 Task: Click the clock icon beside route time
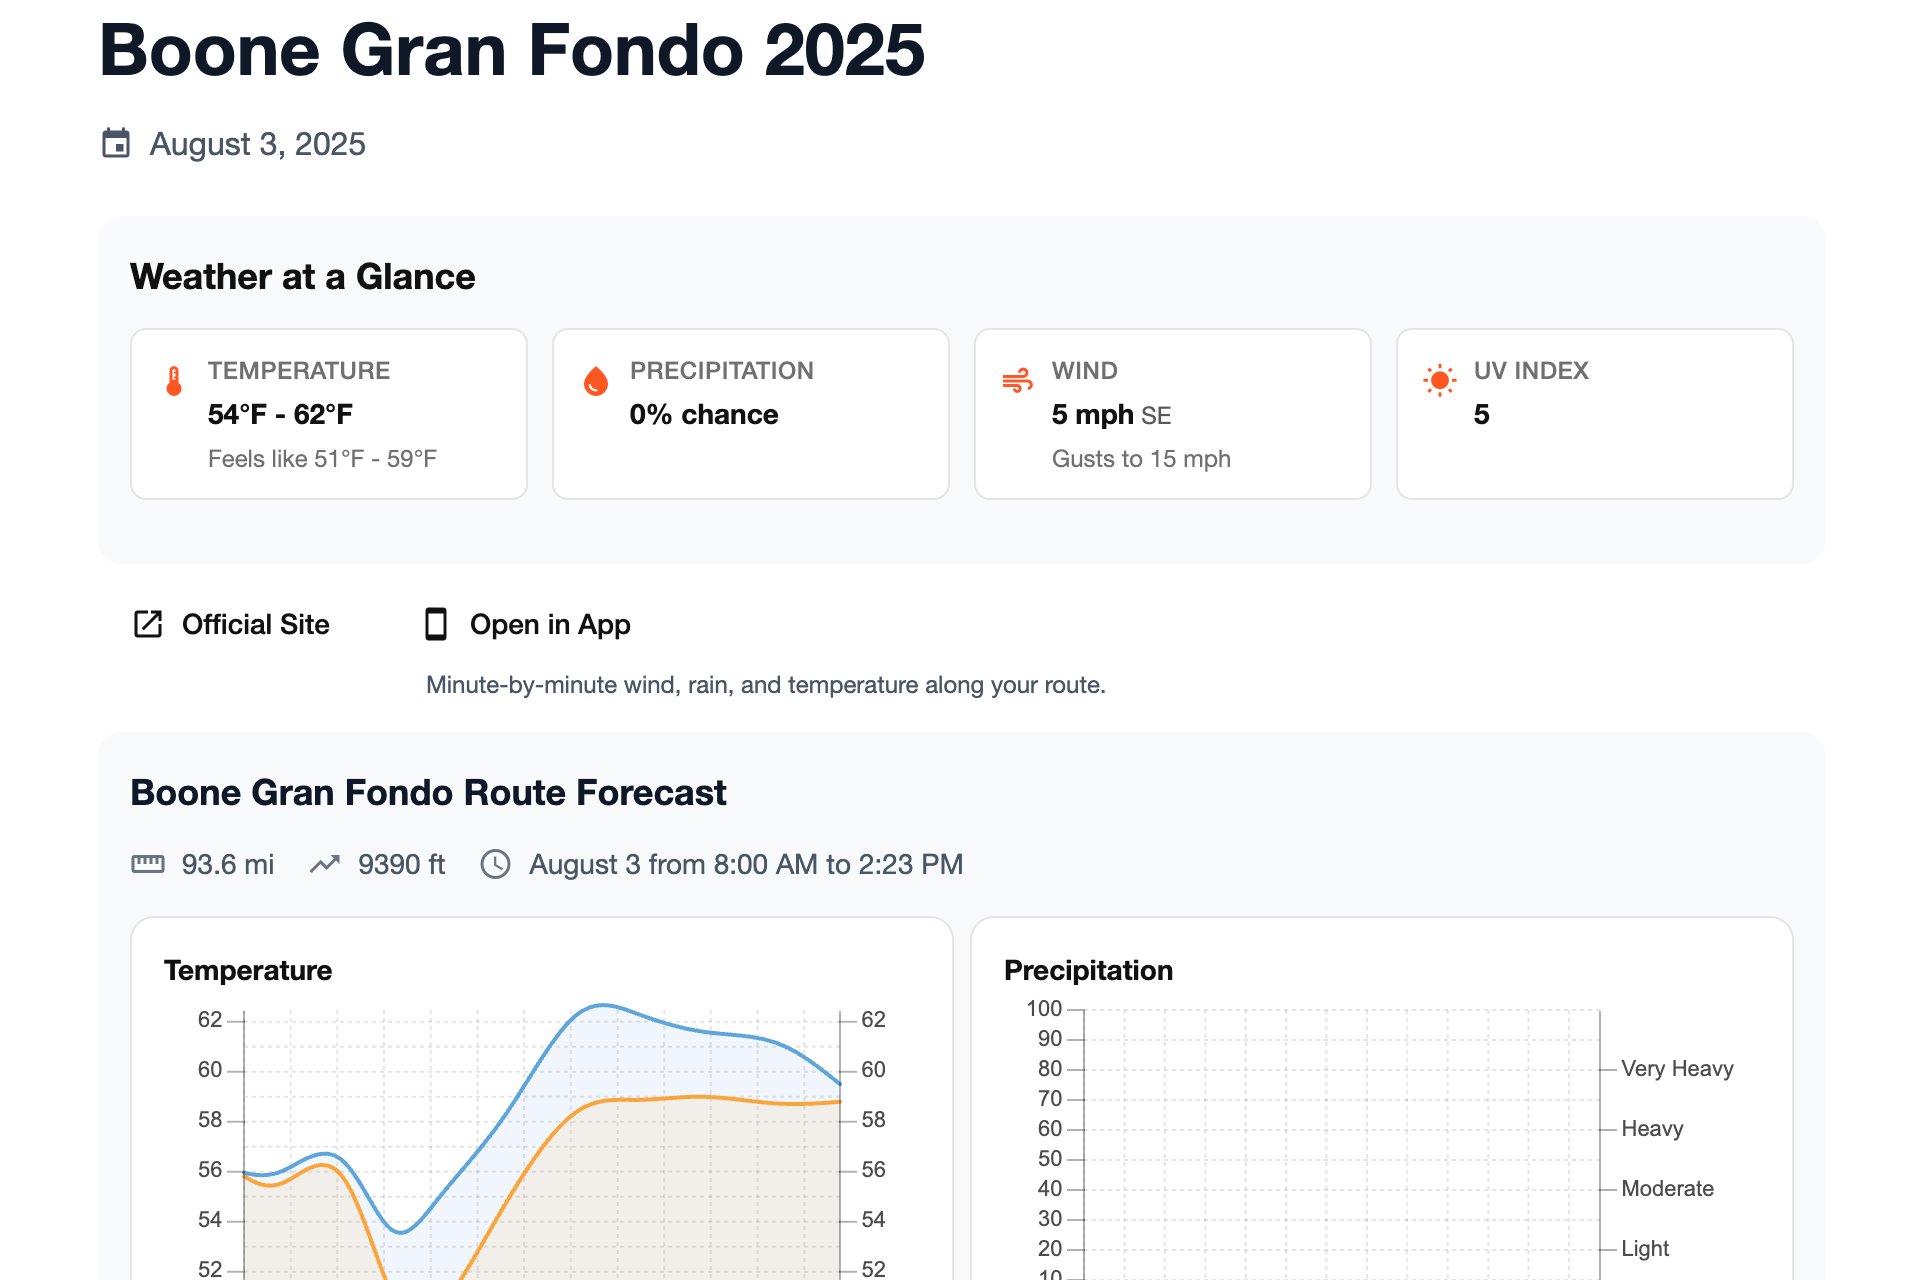[496, 864]
